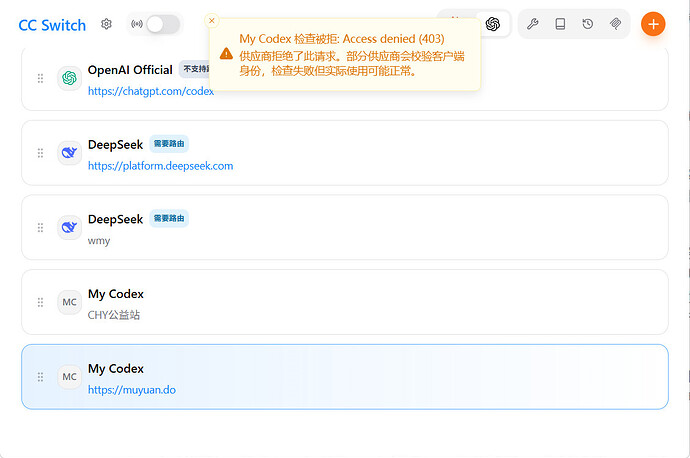Click the orange warning triangle icon
This screenshot has width=690, height=458.
tap(226, 54)
